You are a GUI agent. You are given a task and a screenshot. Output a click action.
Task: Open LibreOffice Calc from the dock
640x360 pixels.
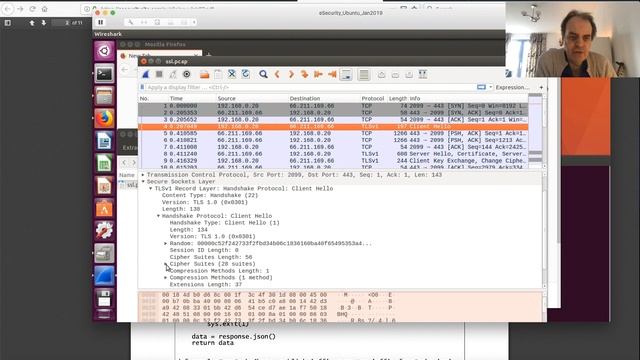(x=104, y=164)
